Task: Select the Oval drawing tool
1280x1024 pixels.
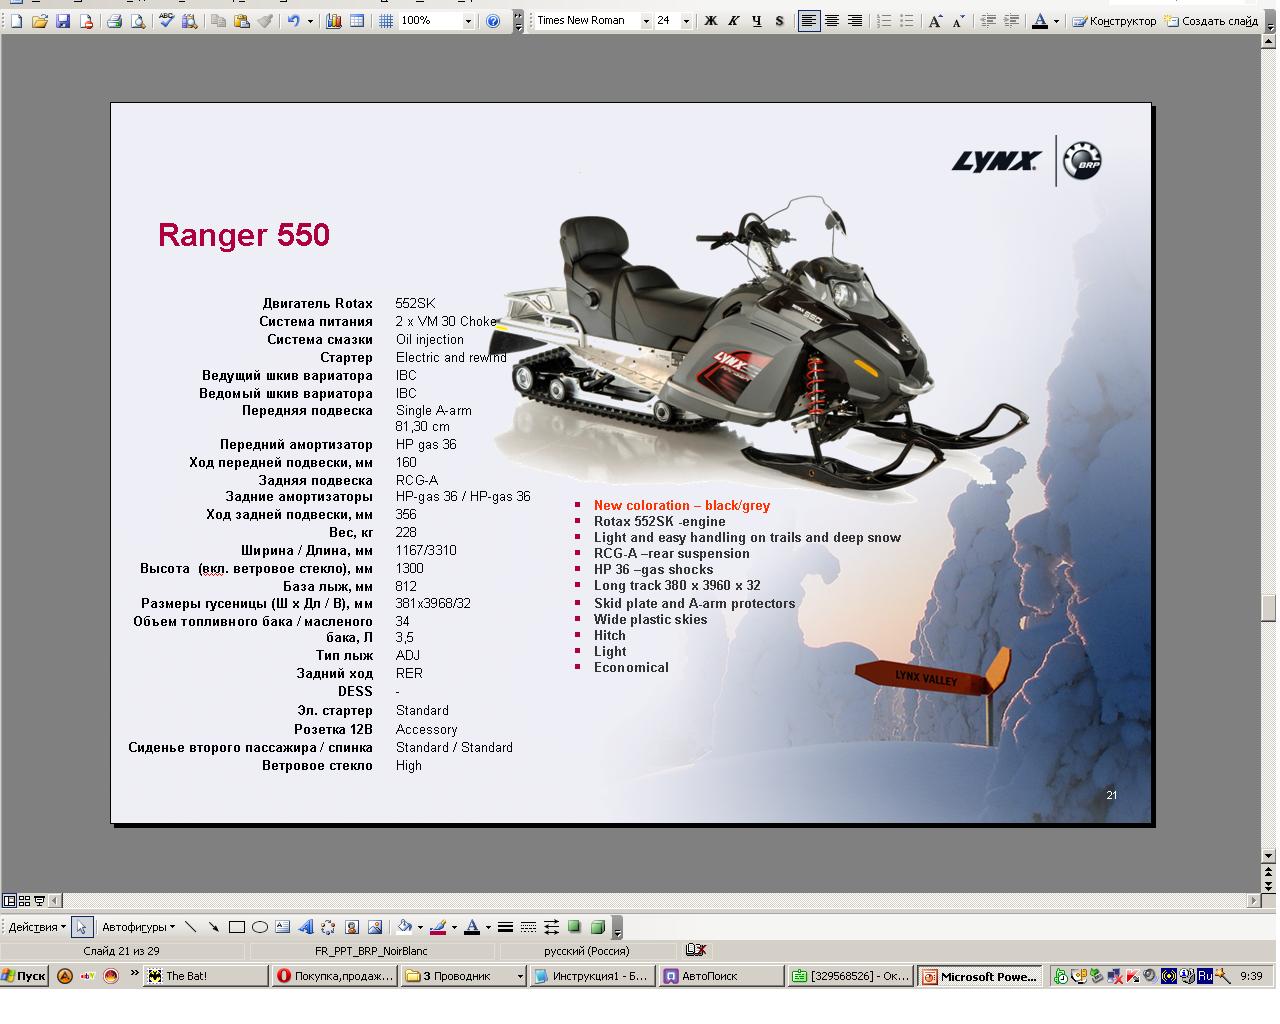Action: pyautogui.click(x=260, y=927)
